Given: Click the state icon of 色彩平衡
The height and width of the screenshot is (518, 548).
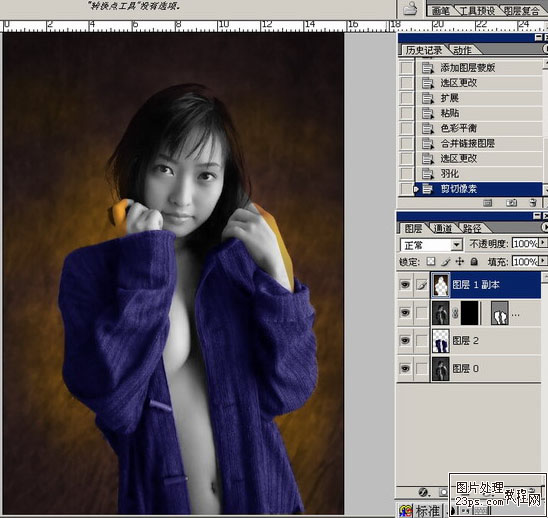Looking at the screenshot, I should pos(427,128).
